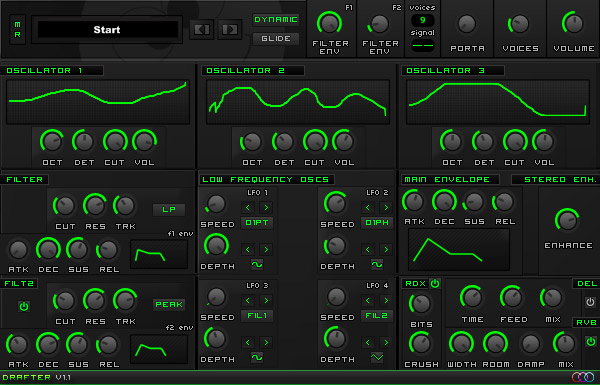Toggle the RDX power button
Image resolution: width=600 pixels, height=385 pixels.
click(x=435, y=284)
